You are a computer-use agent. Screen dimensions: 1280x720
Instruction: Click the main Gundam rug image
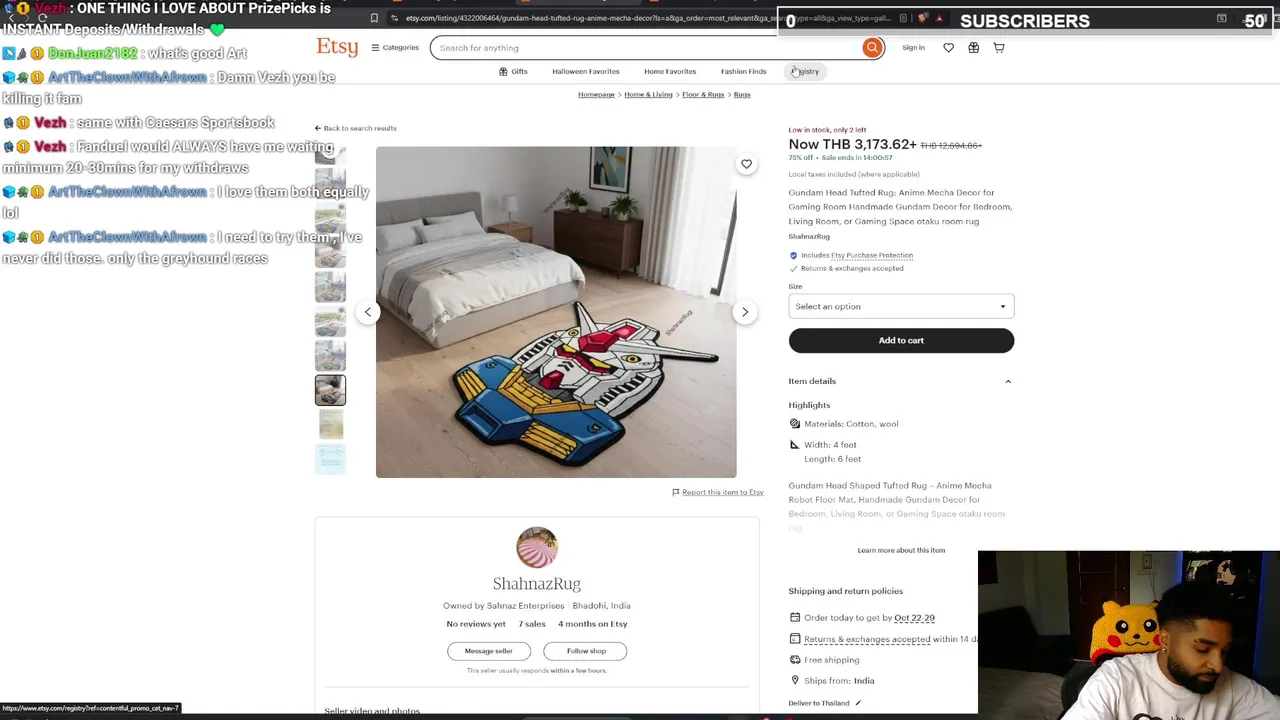pos(556,312)
